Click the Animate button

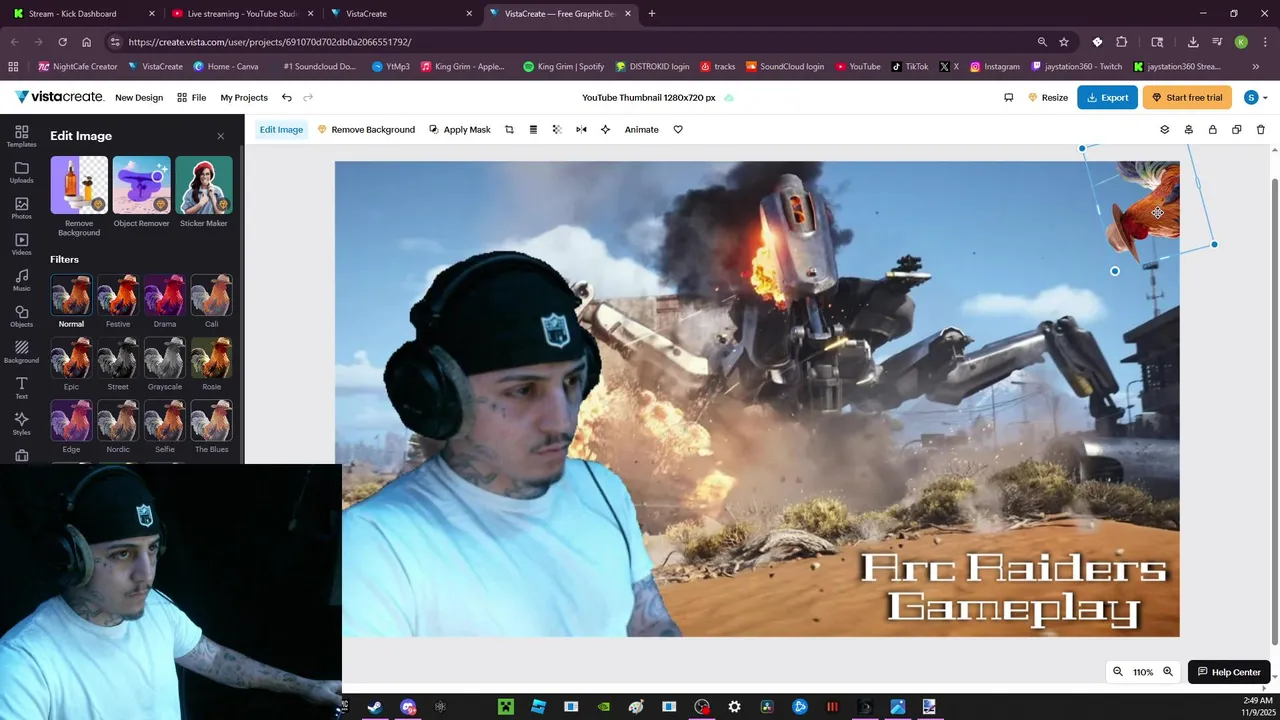click(x=642, y=129)
